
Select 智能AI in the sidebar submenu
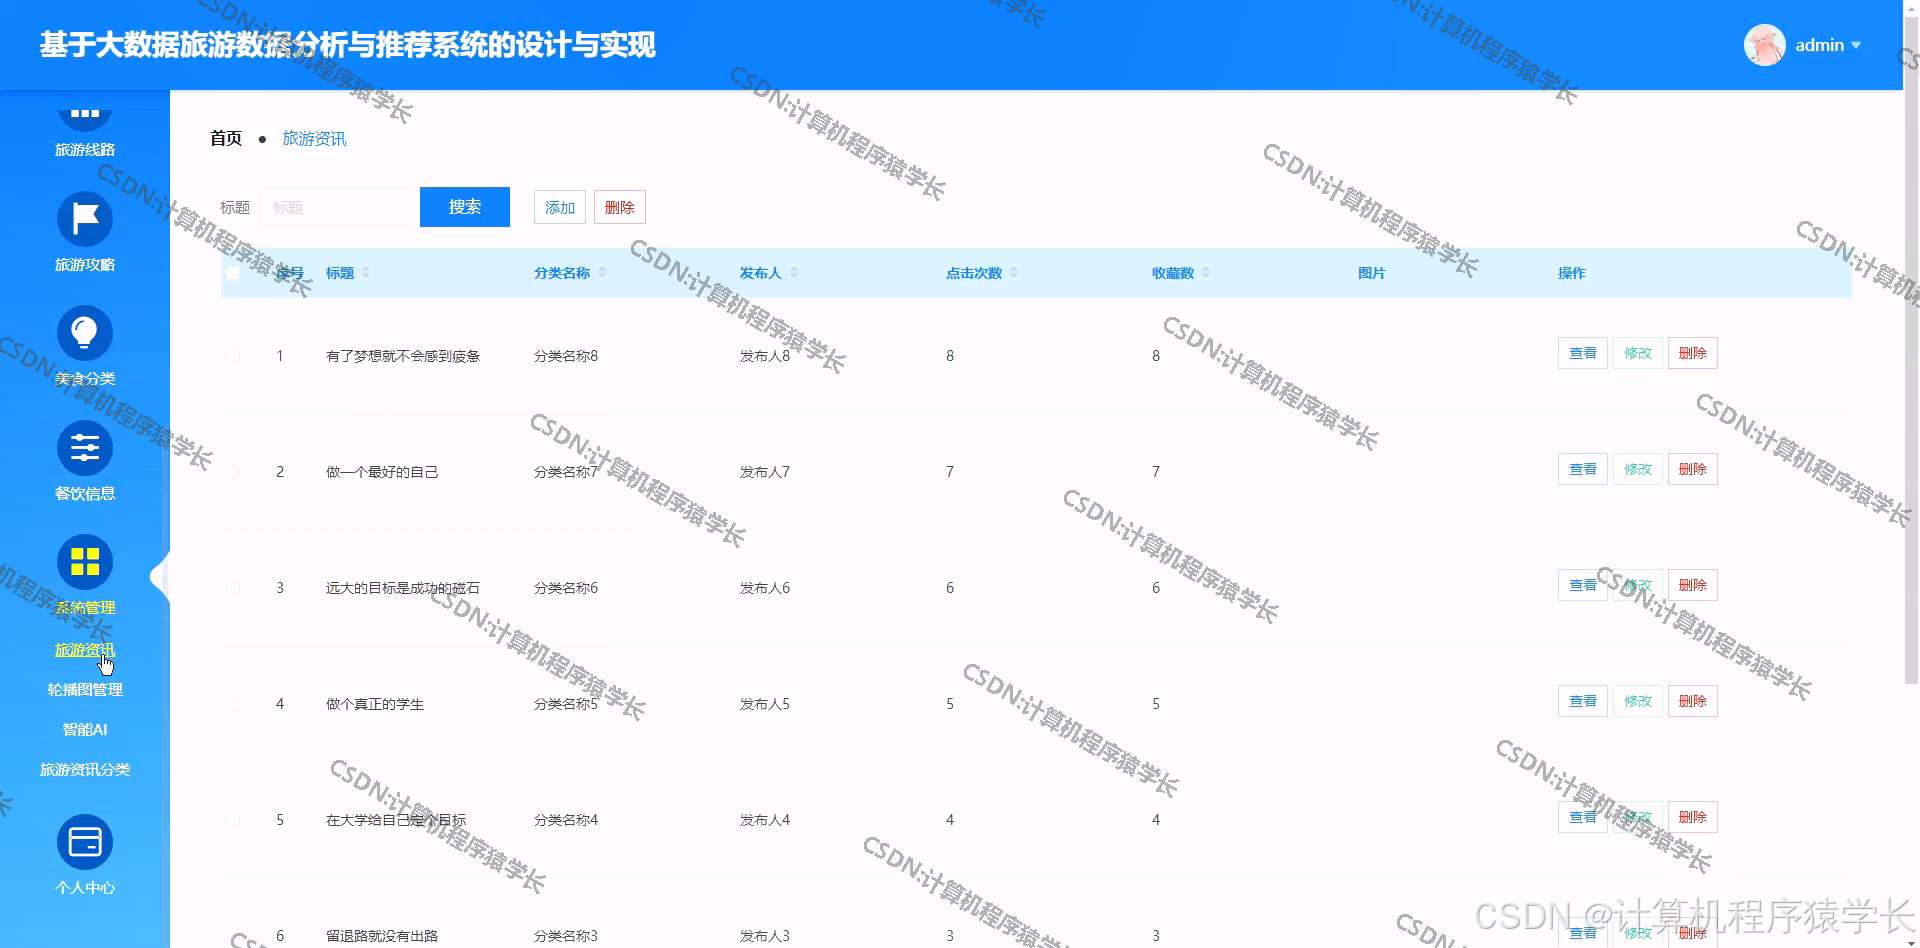point(85,730)
